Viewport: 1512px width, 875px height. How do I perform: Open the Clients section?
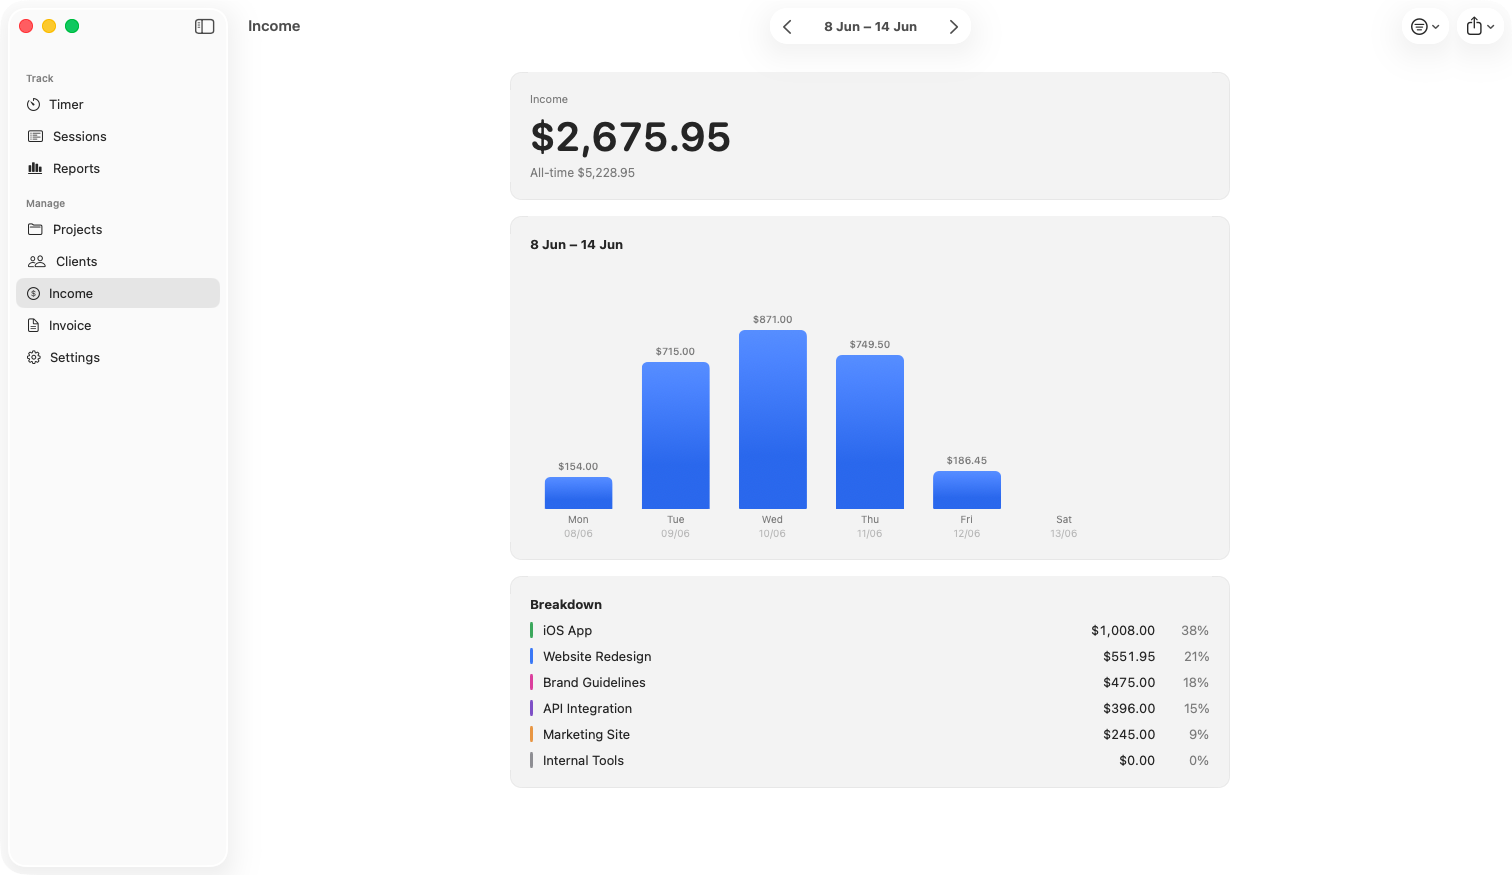coord(118,262)
